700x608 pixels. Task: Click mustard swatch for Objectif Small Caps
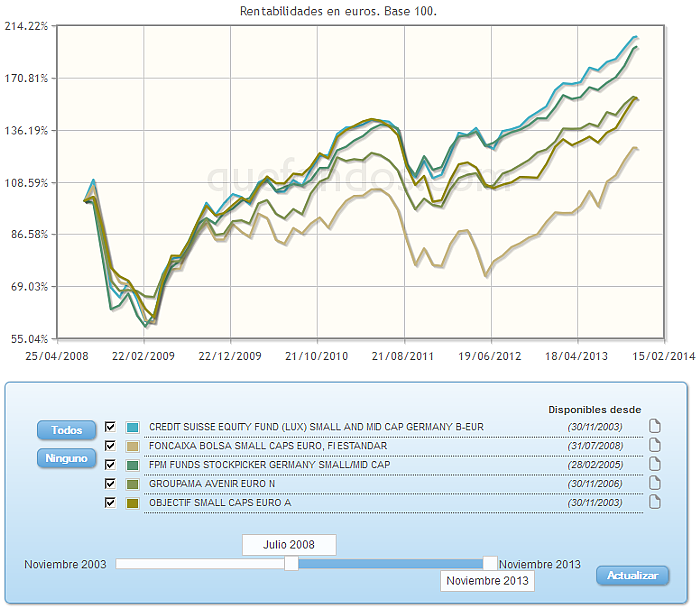click(x=133, y=503)
